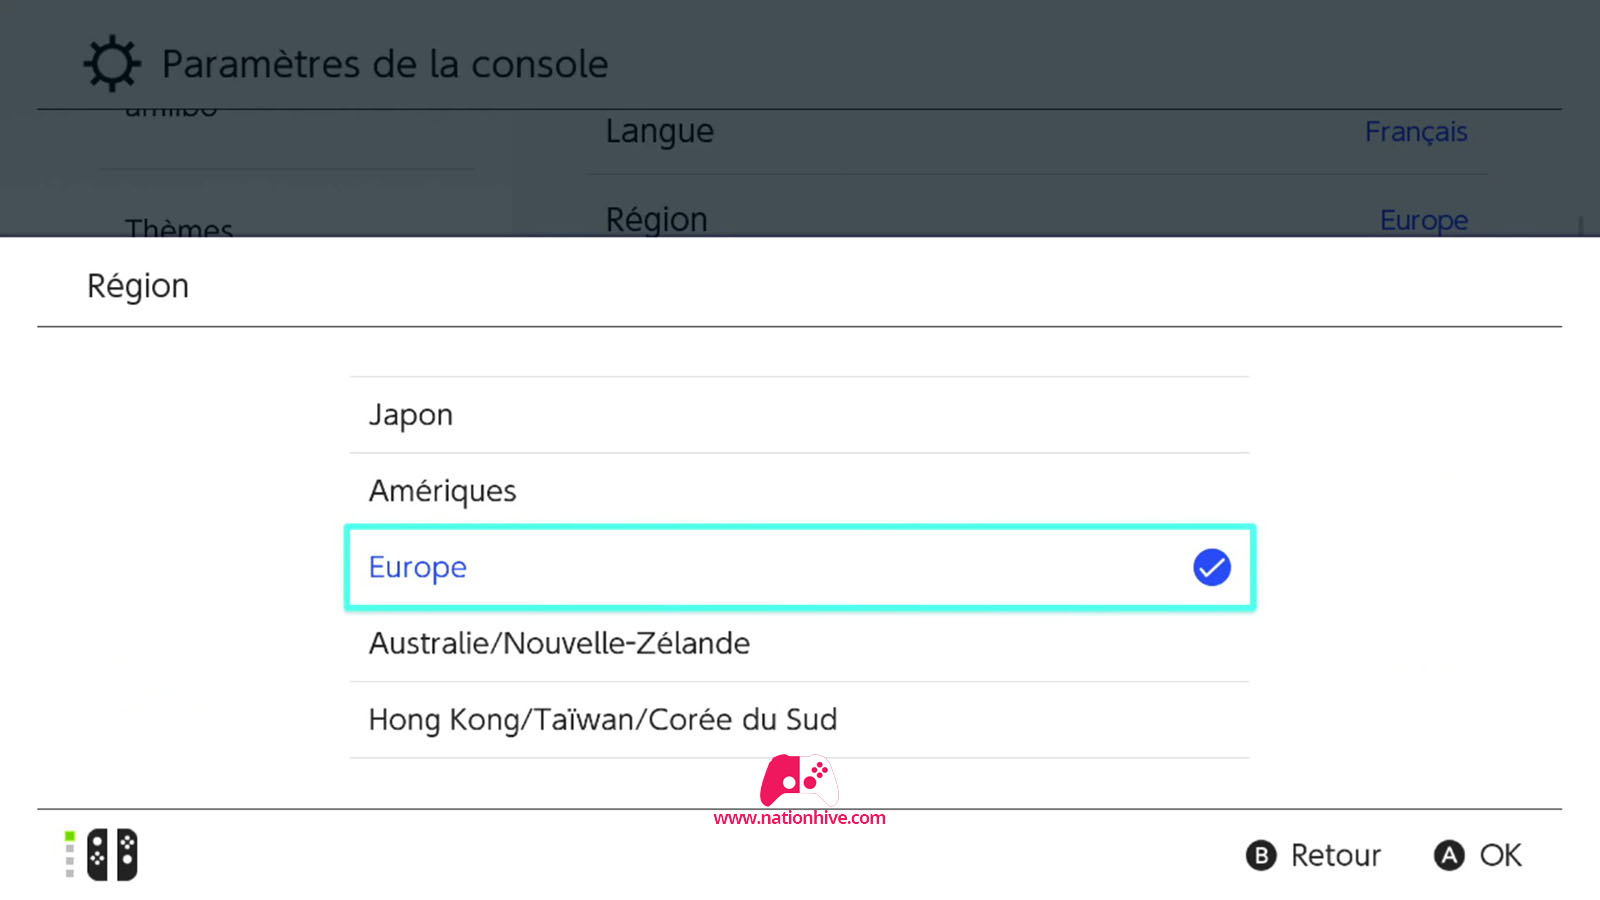Screen dimensions: 1600x900
Task: Click the battery level indicator dots
Action: [70, 855]
